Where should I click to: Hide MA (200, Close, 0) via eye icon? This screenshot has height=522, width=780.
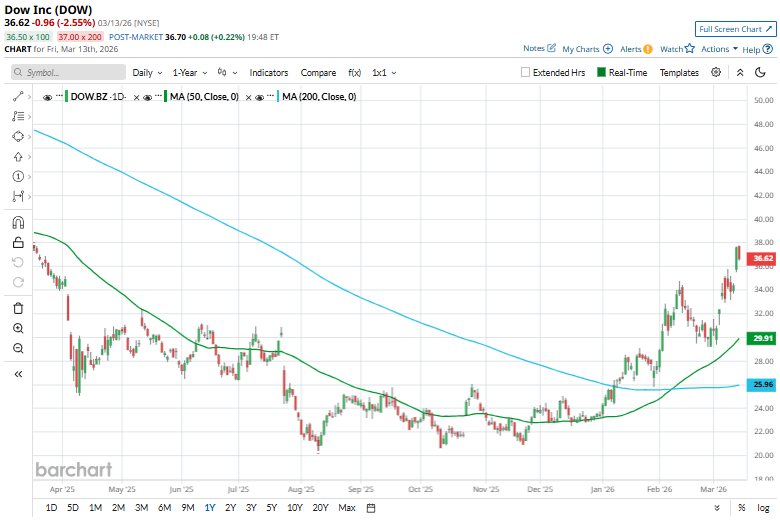(x=259, y=98)
